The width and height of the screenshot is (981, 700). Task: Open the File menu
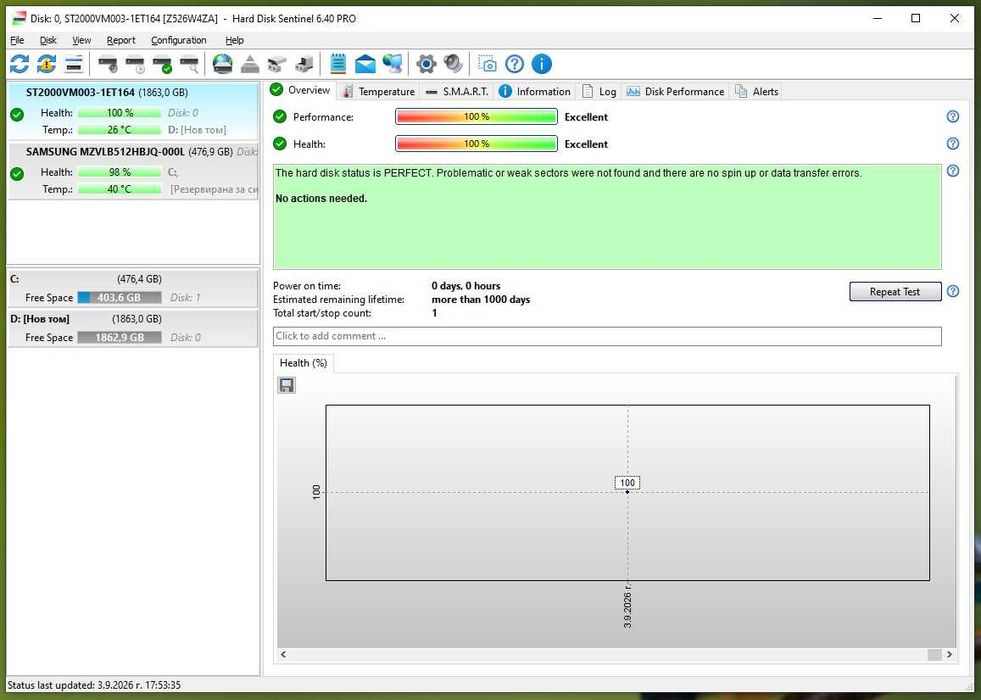[x=17, y=40]
